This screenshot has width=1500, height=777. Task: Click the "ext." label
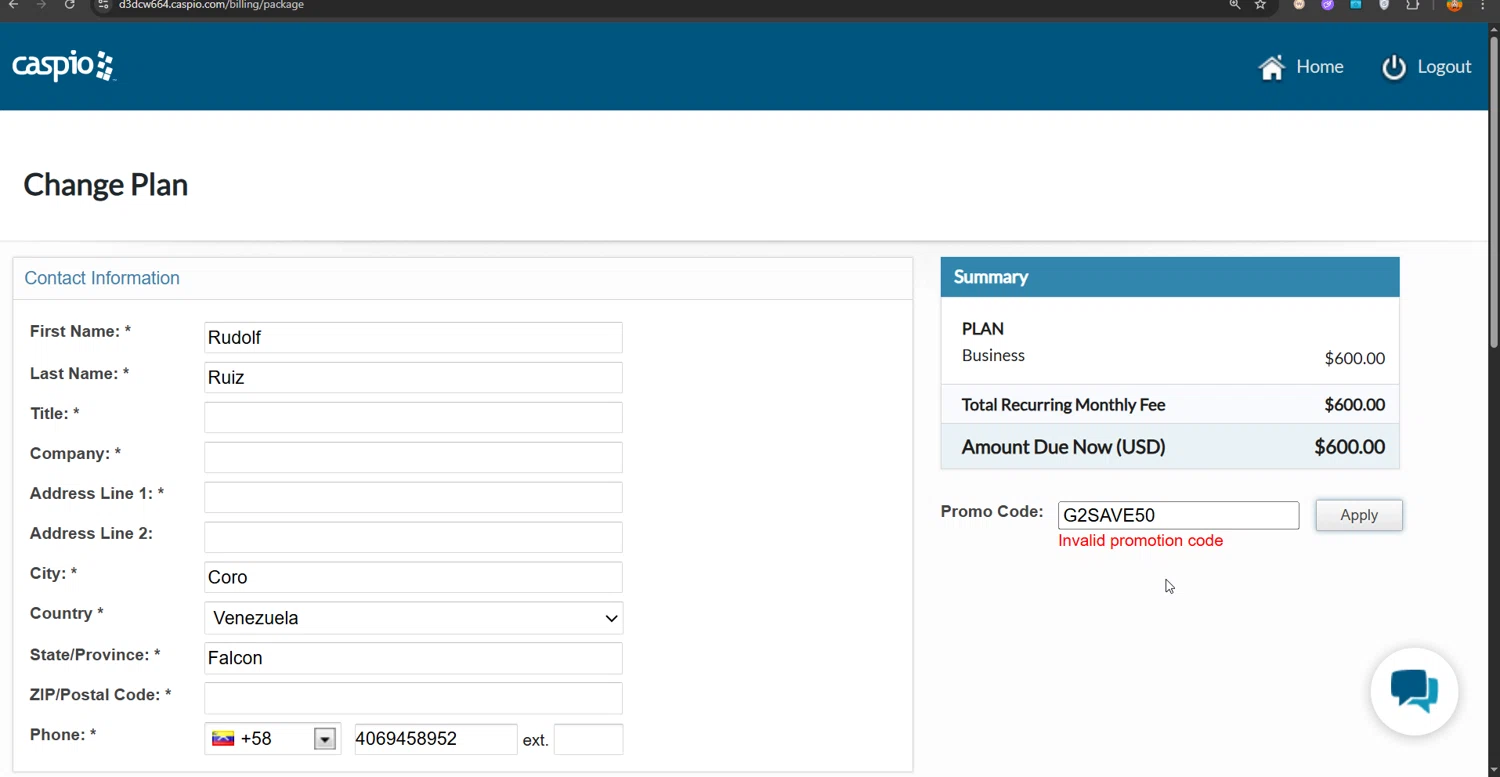[535, 741]
